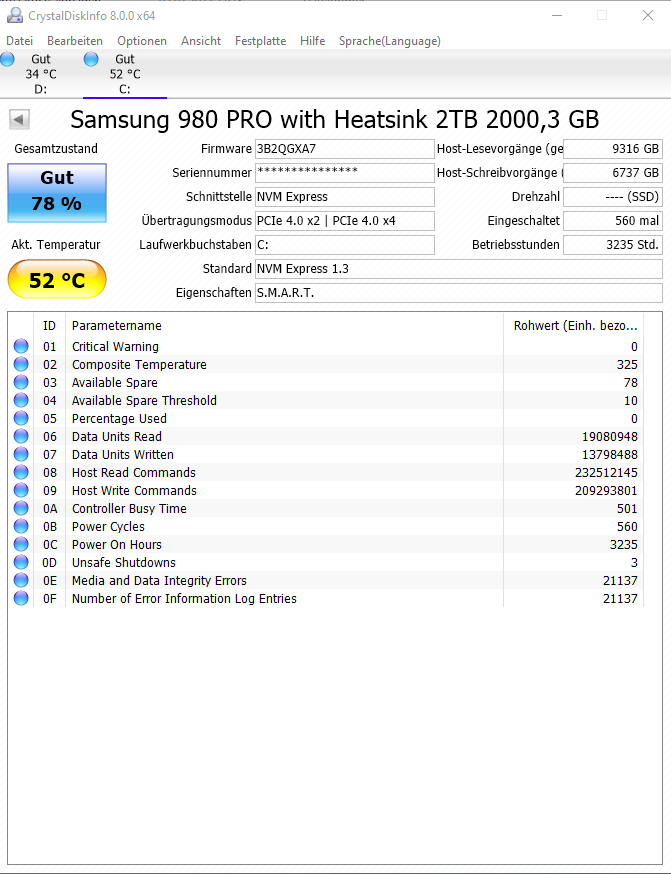
Task: Click the blue orb next to Unsafe Shutdowns
Action: (21, 562)
